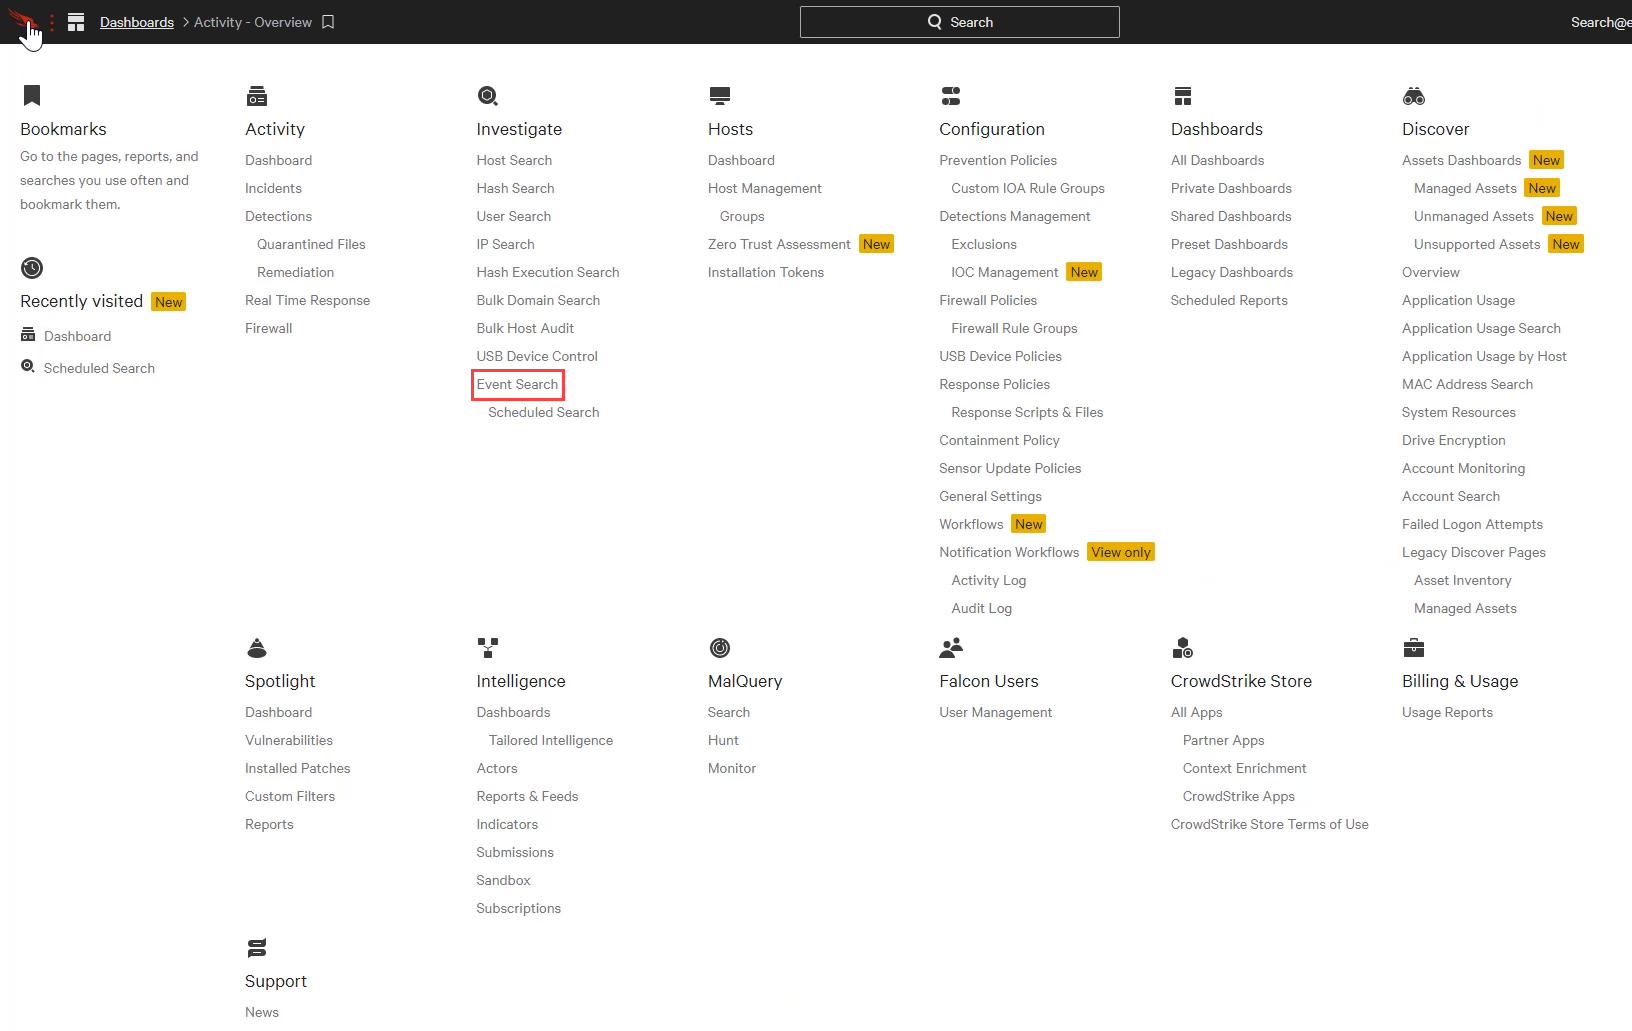Open Real Time Response

click(307, 300)
